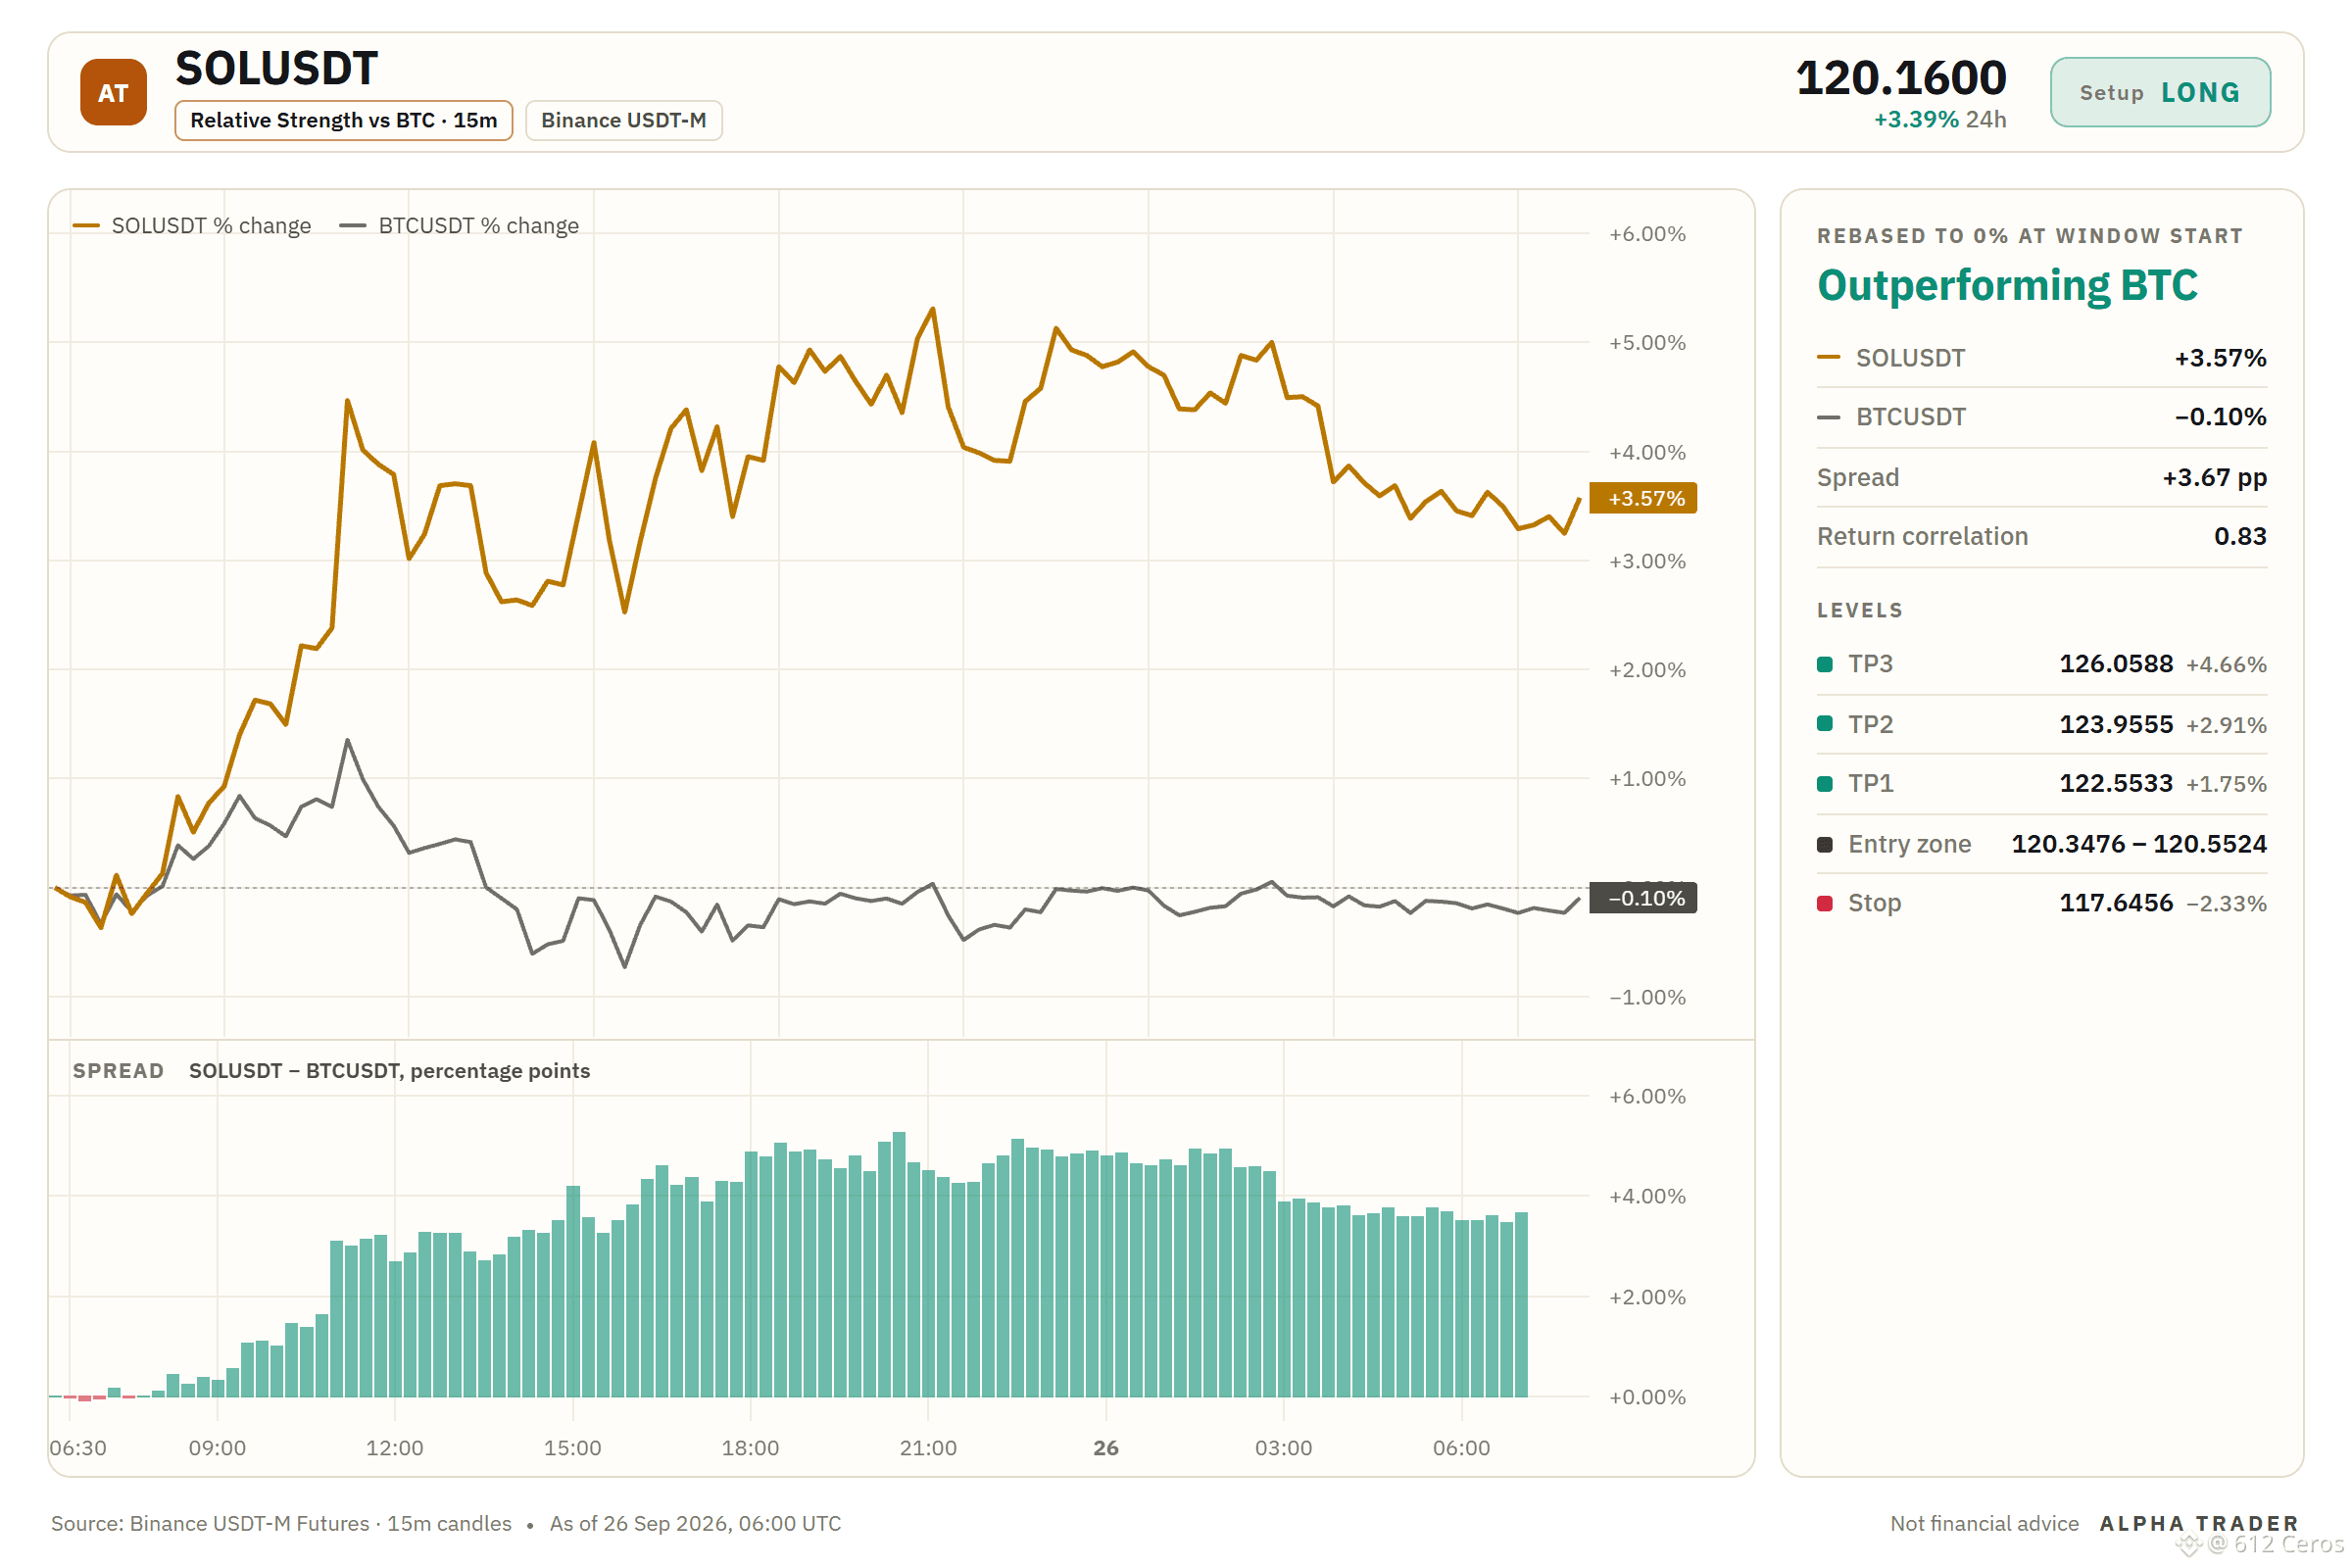
Task: Click the green TP3 level marker
Action: click(x=1825, y=665)
